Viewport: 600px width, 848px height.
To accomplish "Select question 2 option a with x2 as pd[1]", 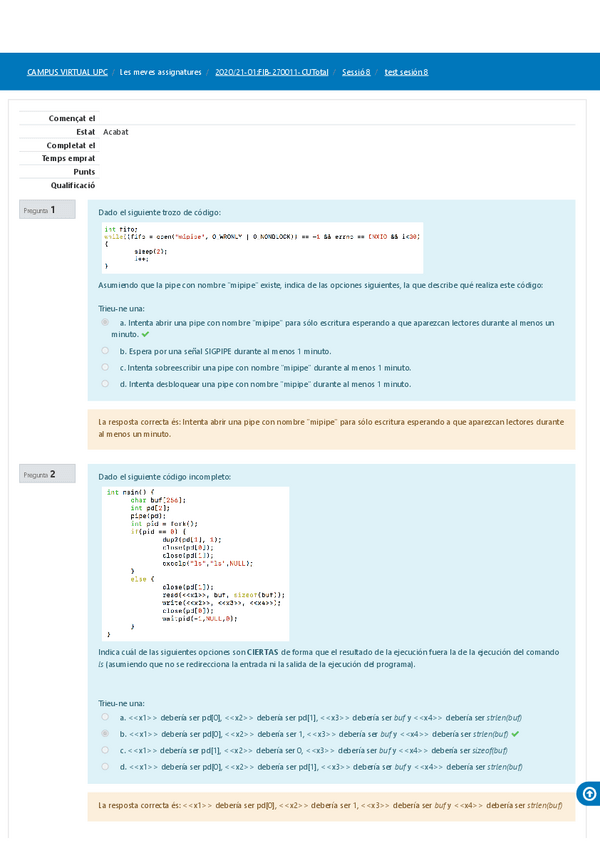I will pos(105,717).
